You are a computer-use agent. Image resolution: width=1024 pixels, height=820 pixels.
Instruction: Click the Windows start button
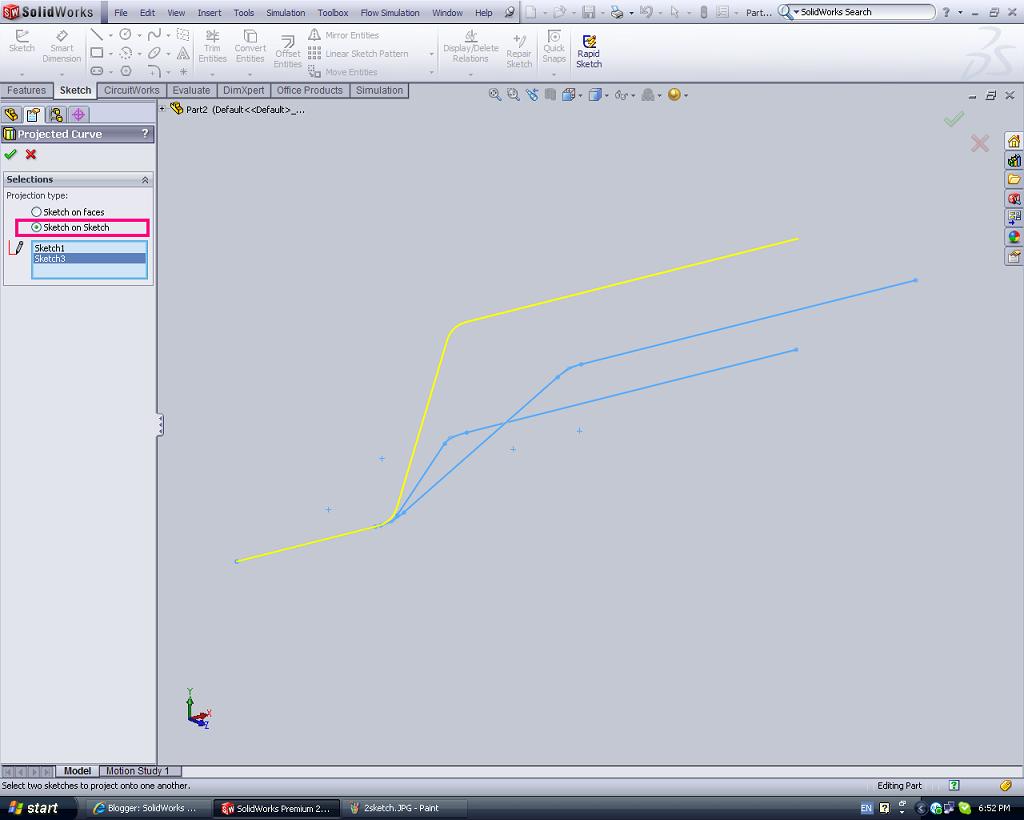pos(33,808)
